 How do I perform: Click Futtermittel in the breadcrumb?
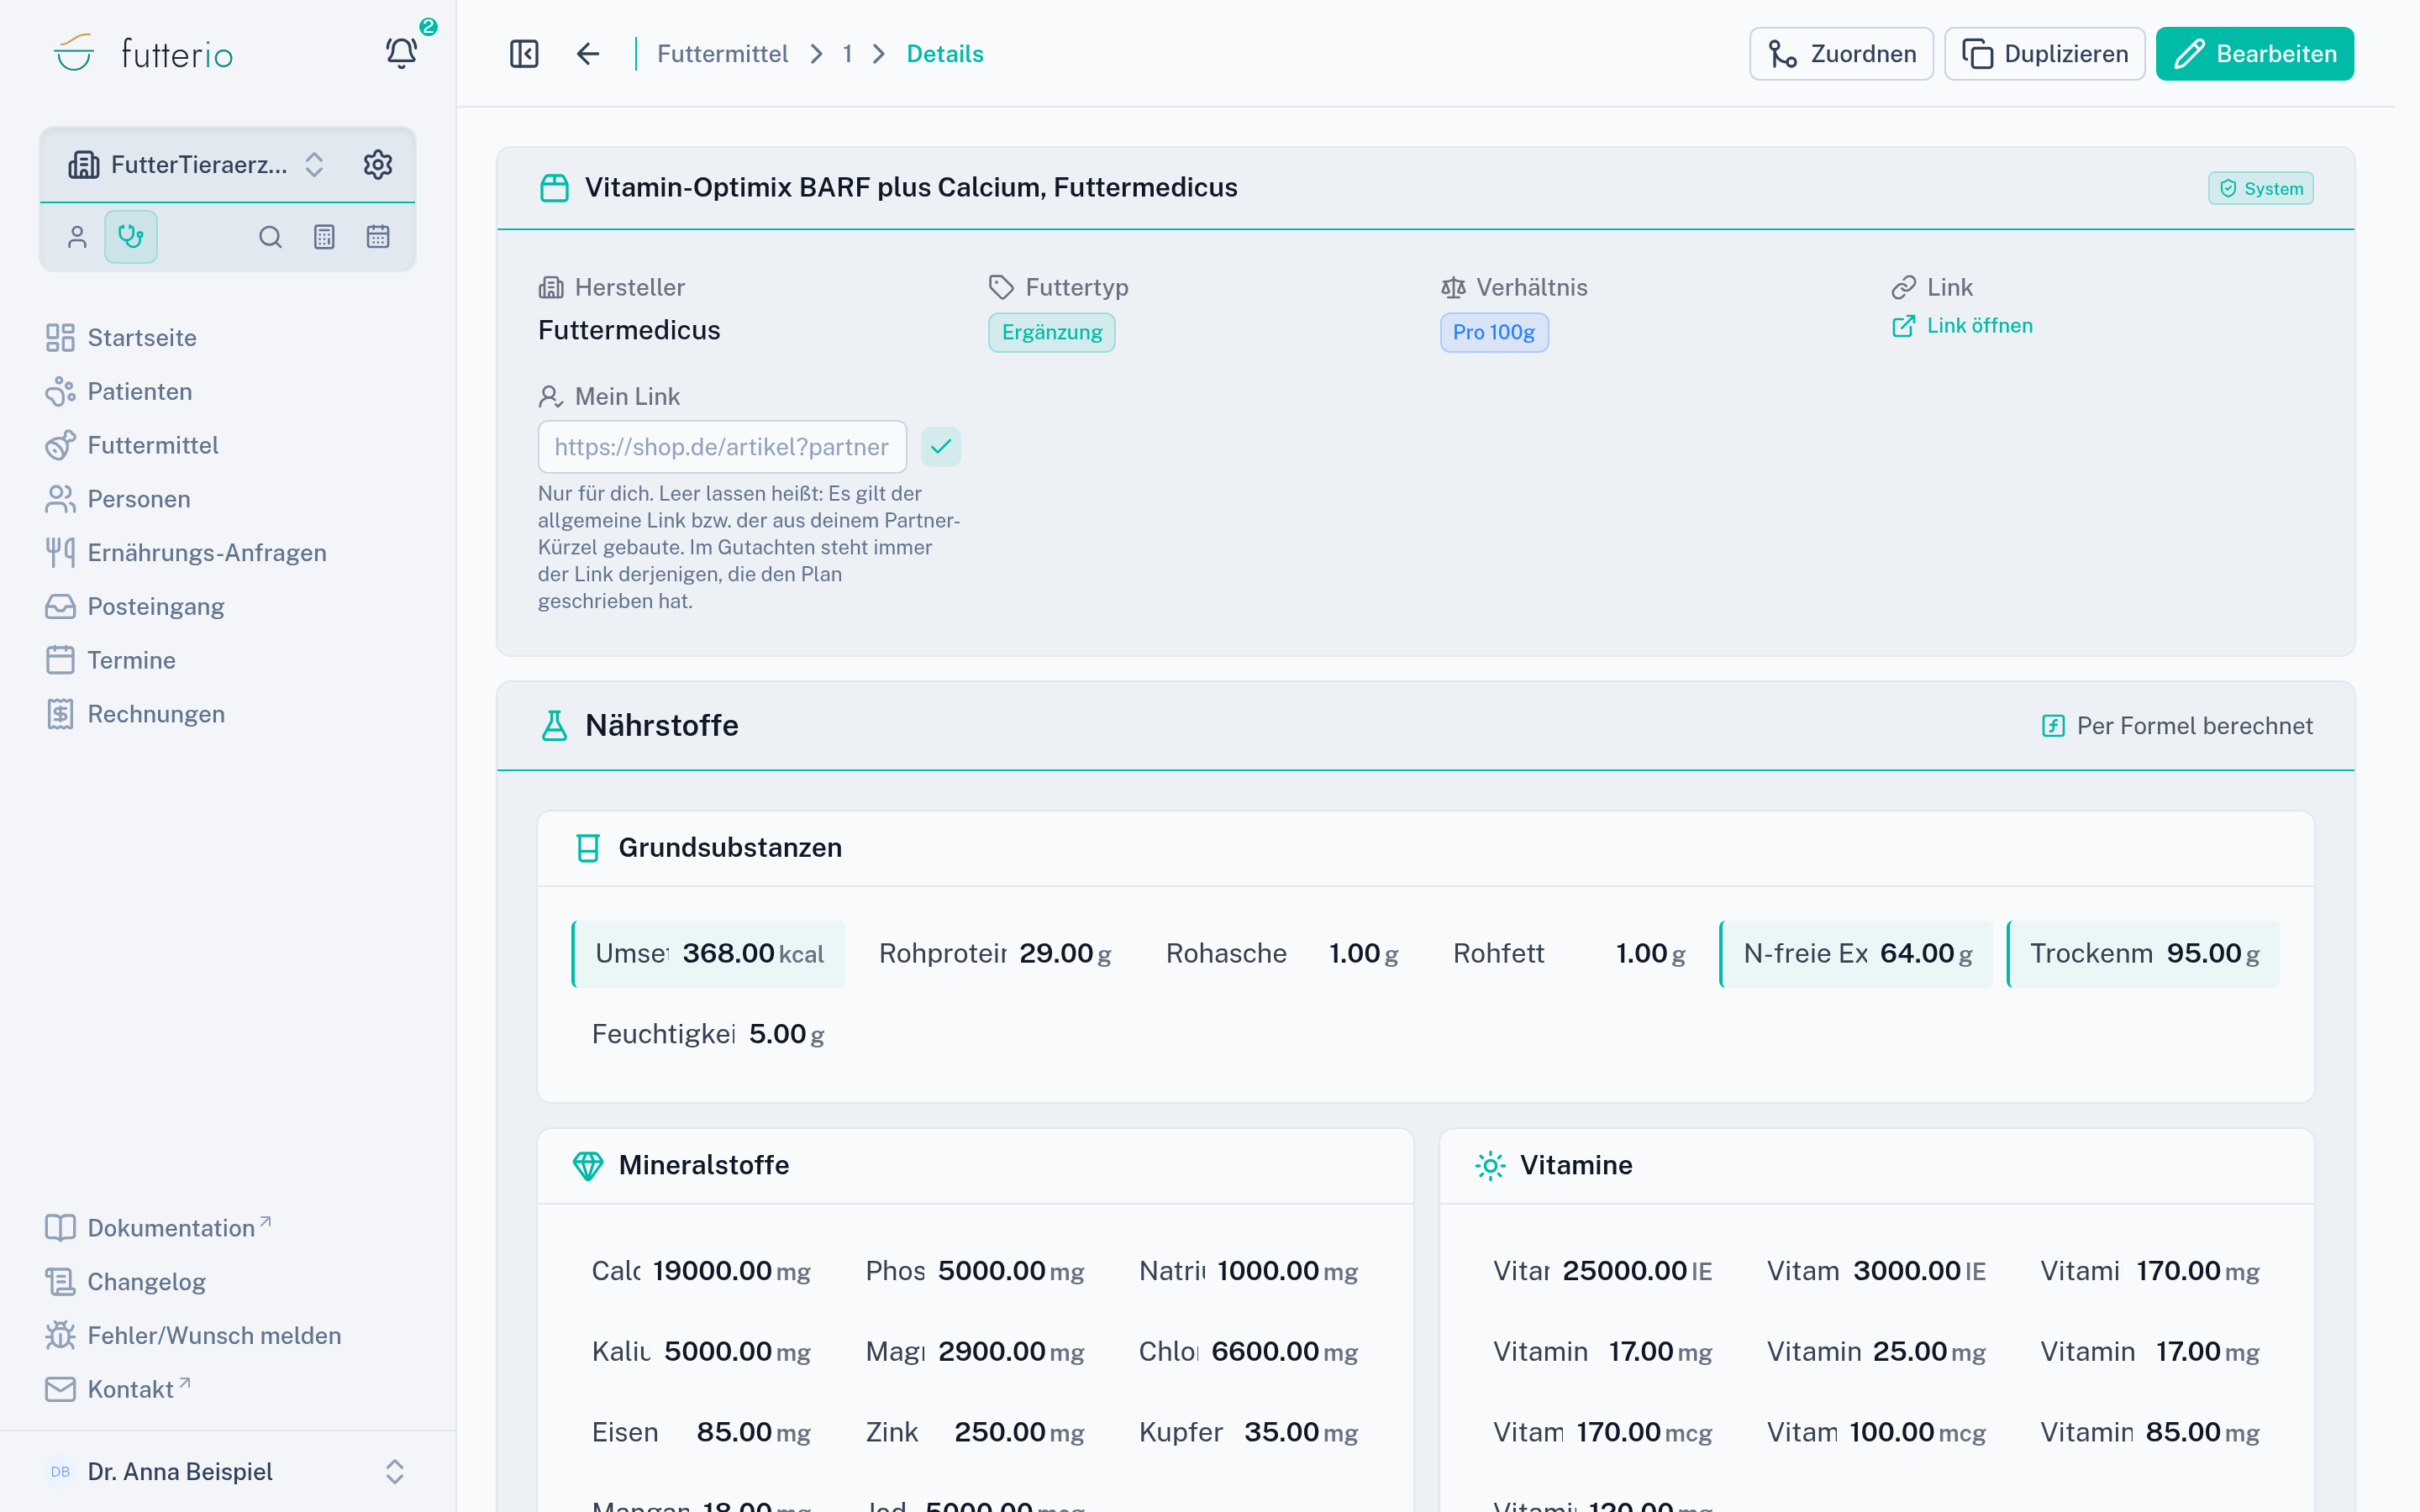point(722,54)
